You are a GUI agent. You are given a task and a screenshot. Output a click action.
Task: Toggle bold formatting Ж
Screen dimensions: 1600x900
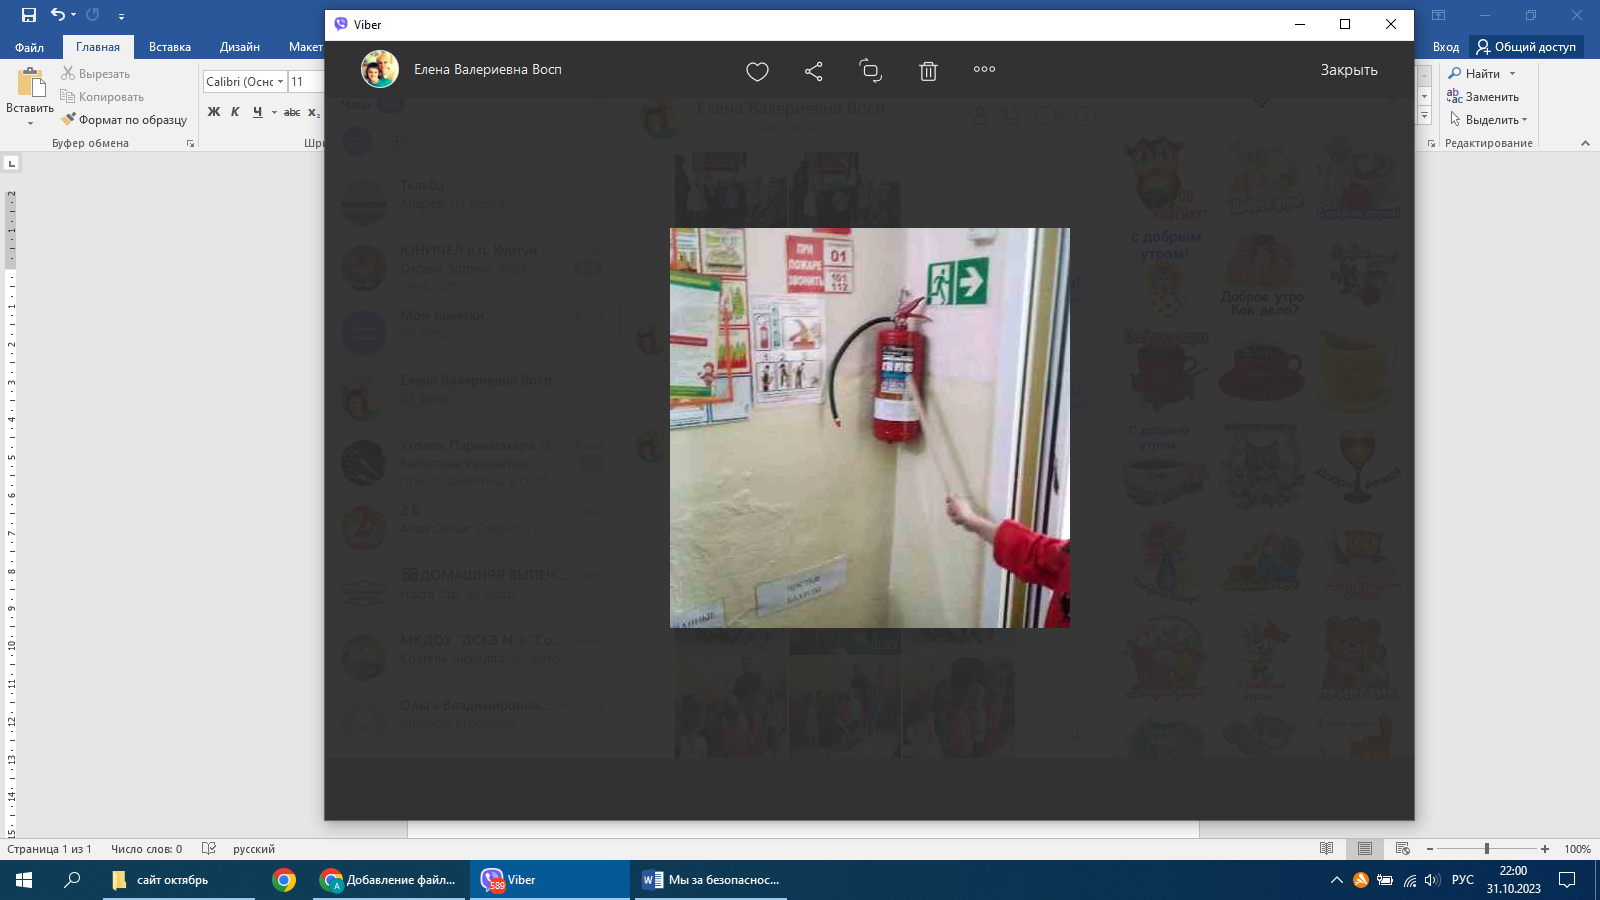tap(214, 112)
